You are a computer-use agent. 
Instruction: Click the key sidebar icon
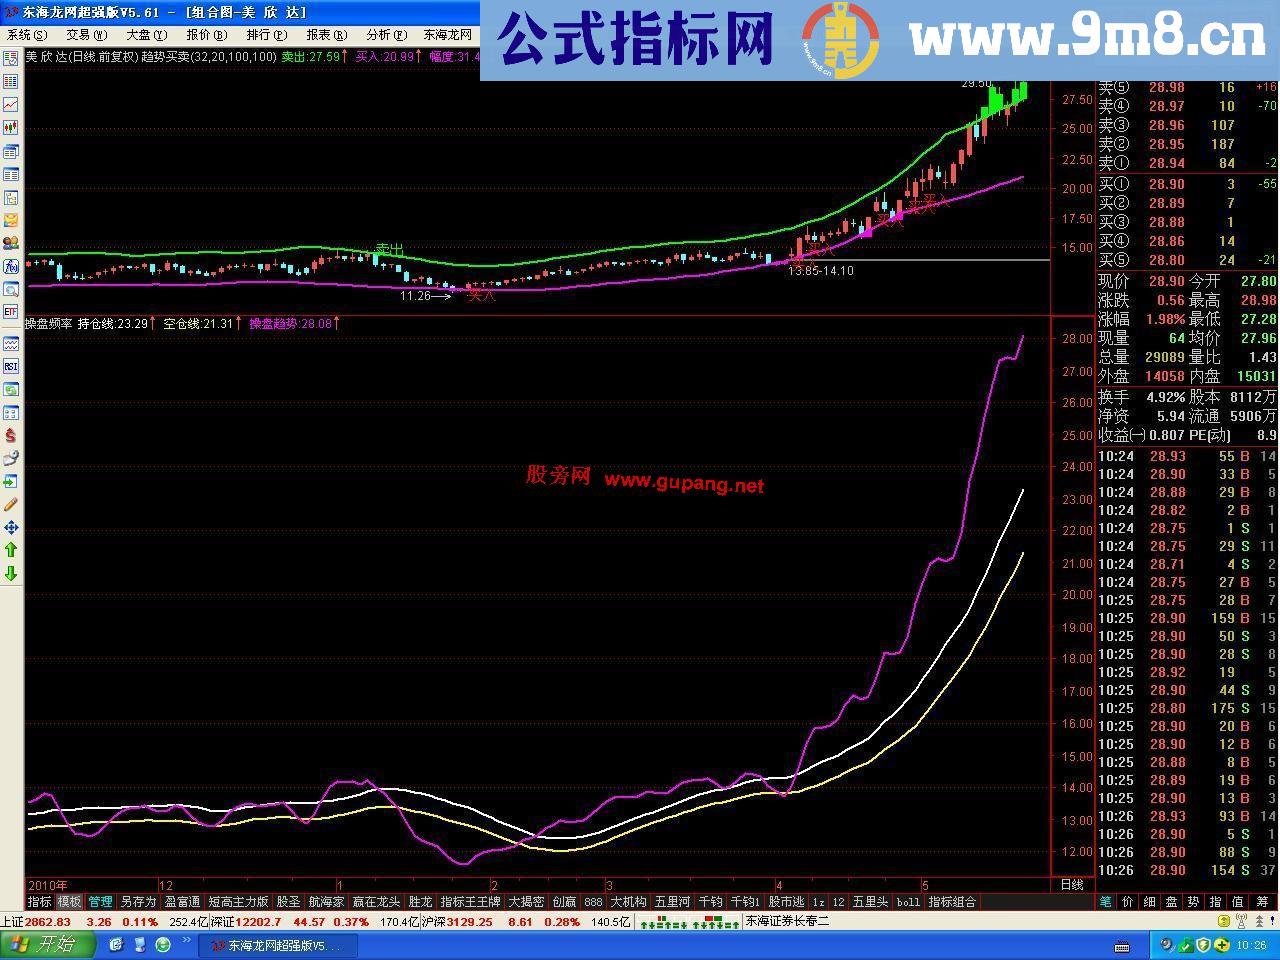(x=11, y=459)
